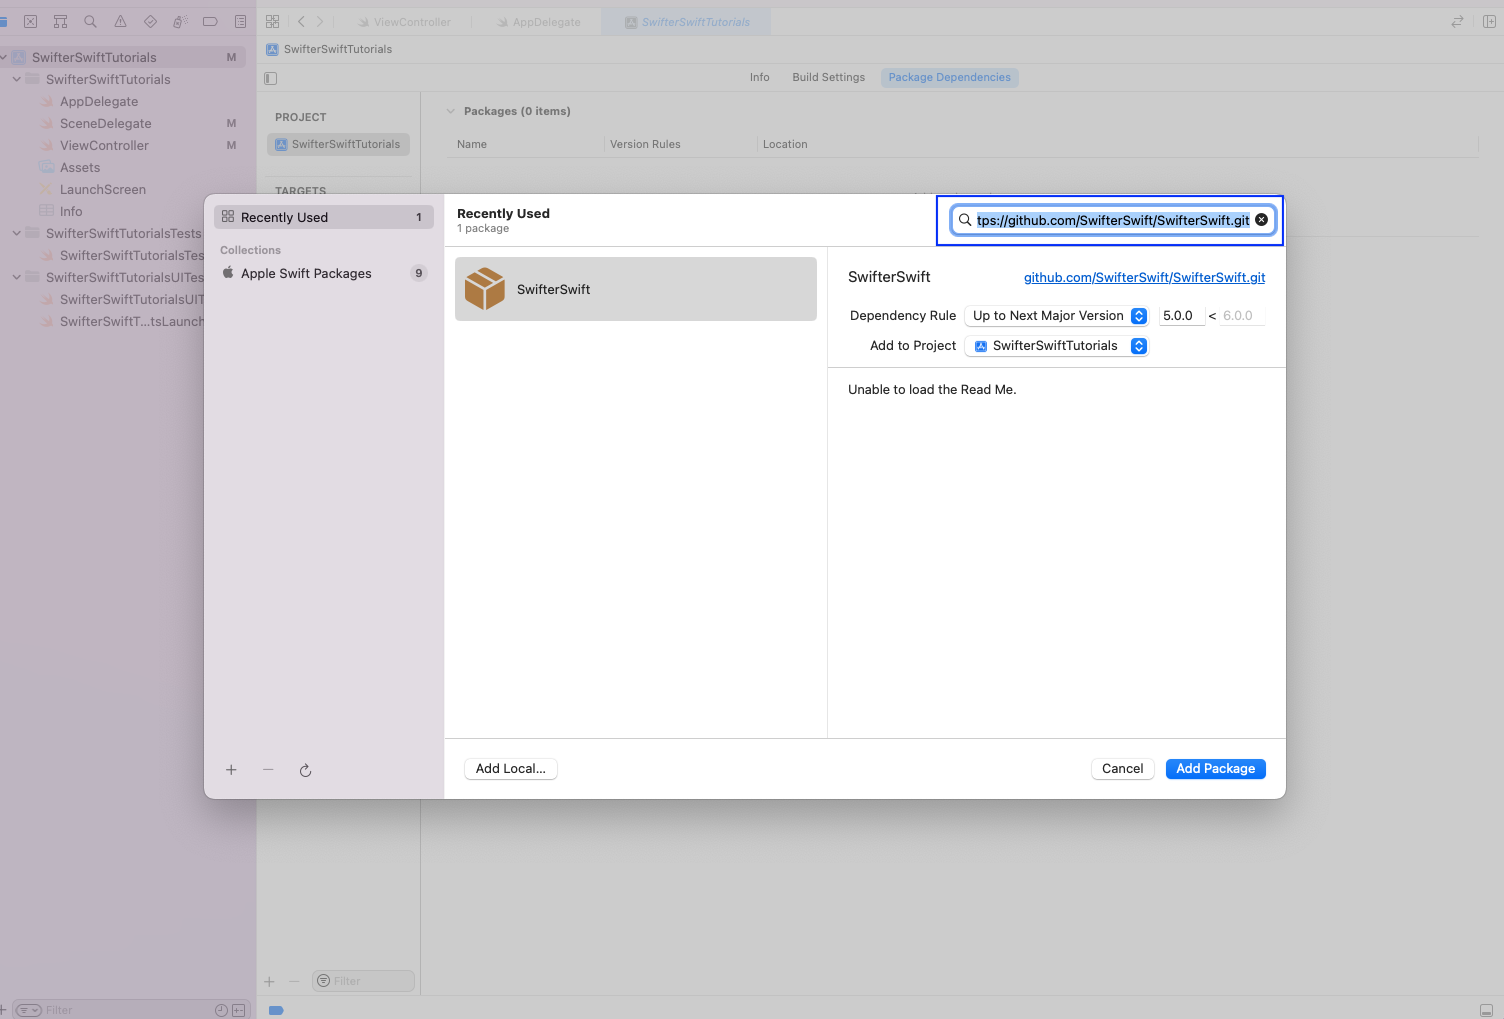Open the github.com/SwifterSwift/SwifterSwift.git link
This screenshot has height=1019, width=1504.
pyautogui.click(x=1145, y=278)
